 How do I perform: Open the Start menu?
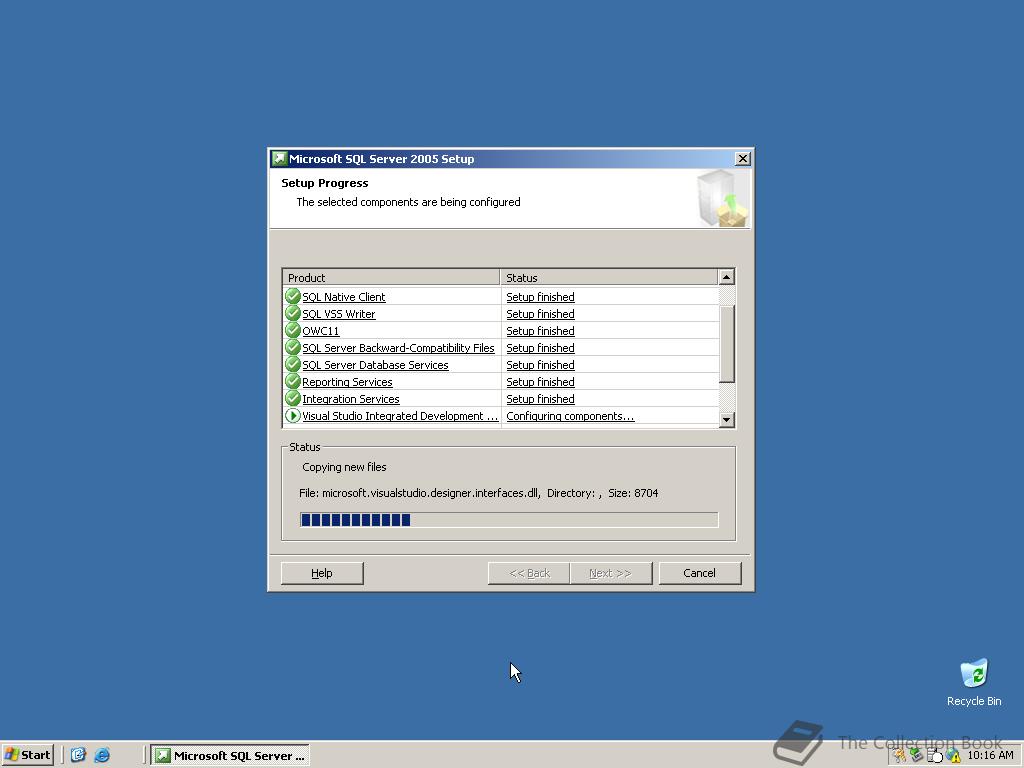coord(27,755)
